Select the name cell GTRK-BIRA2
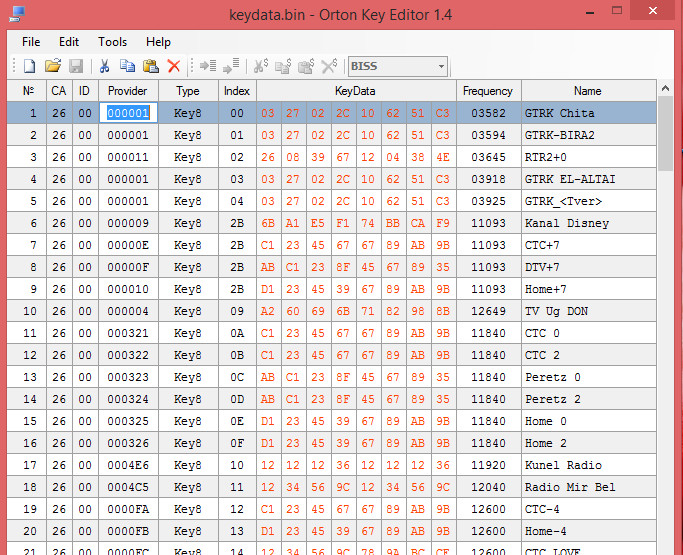 click(x=588, y=135)
